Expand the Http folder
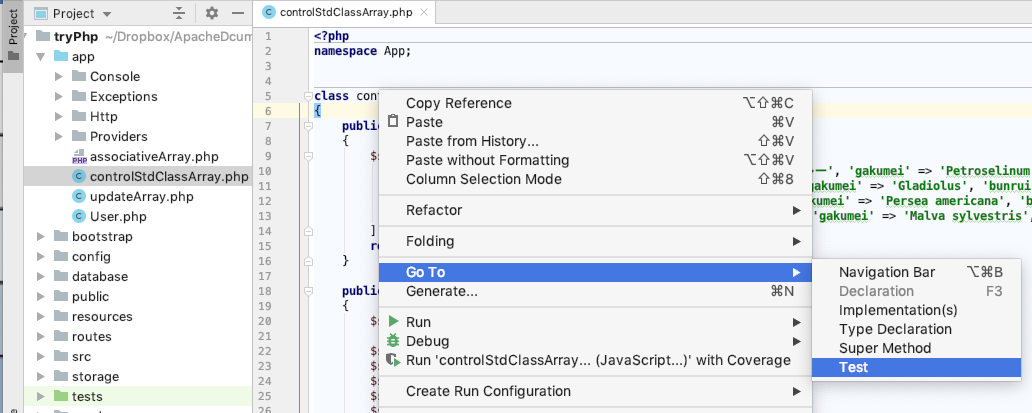 pyautogui.click(x=59, y=116)
